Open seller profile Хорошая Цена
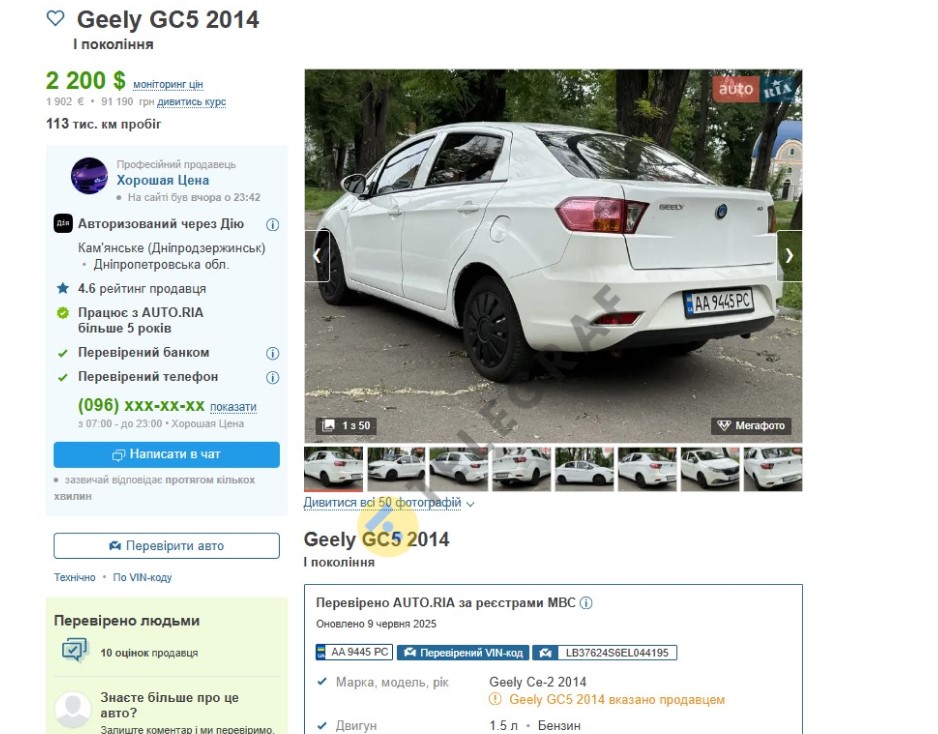 [x=163, y=180]
